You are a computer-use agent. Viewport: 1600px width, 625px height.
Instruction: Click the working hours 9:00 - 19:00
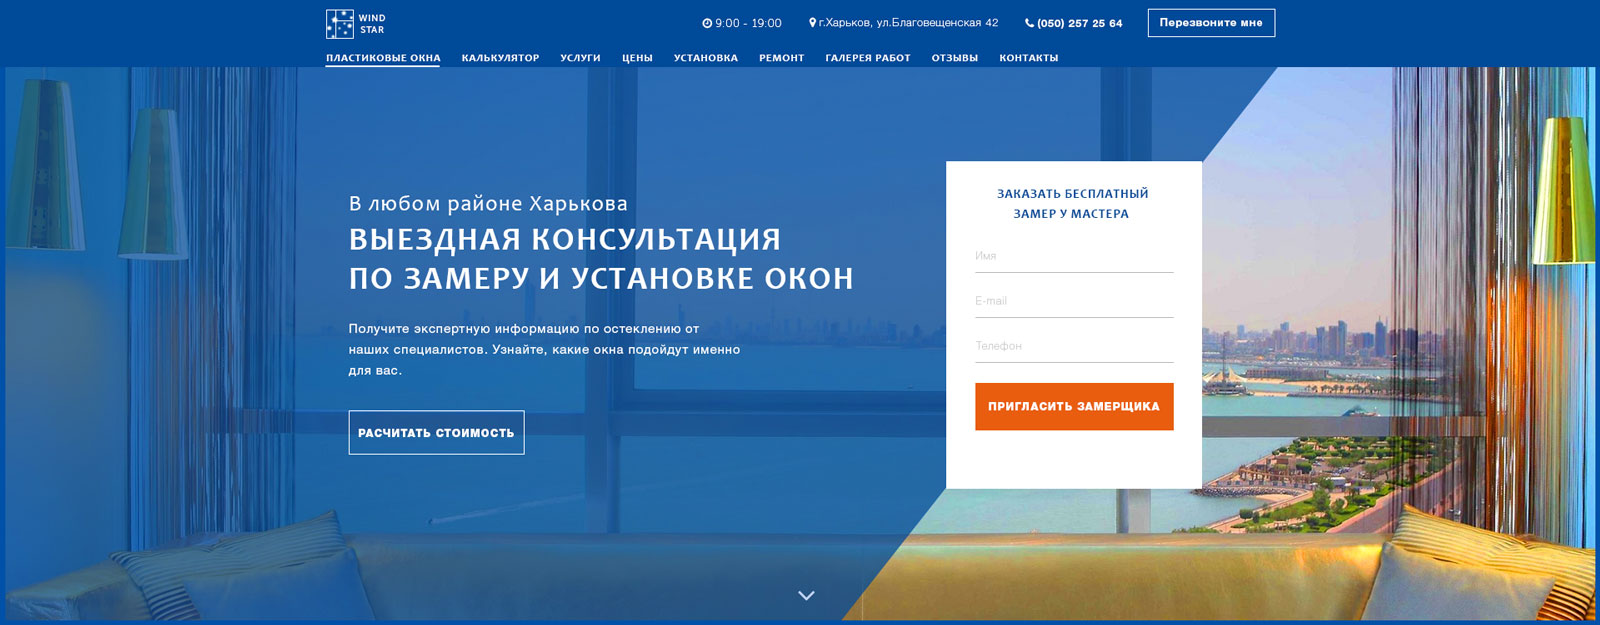pos(748,23)
